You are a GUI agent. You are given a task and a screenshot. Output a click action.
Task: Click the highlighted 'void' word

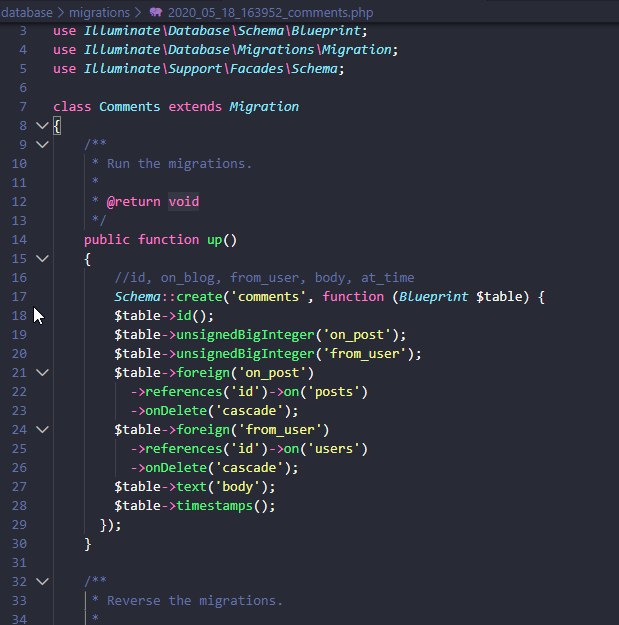183,202
